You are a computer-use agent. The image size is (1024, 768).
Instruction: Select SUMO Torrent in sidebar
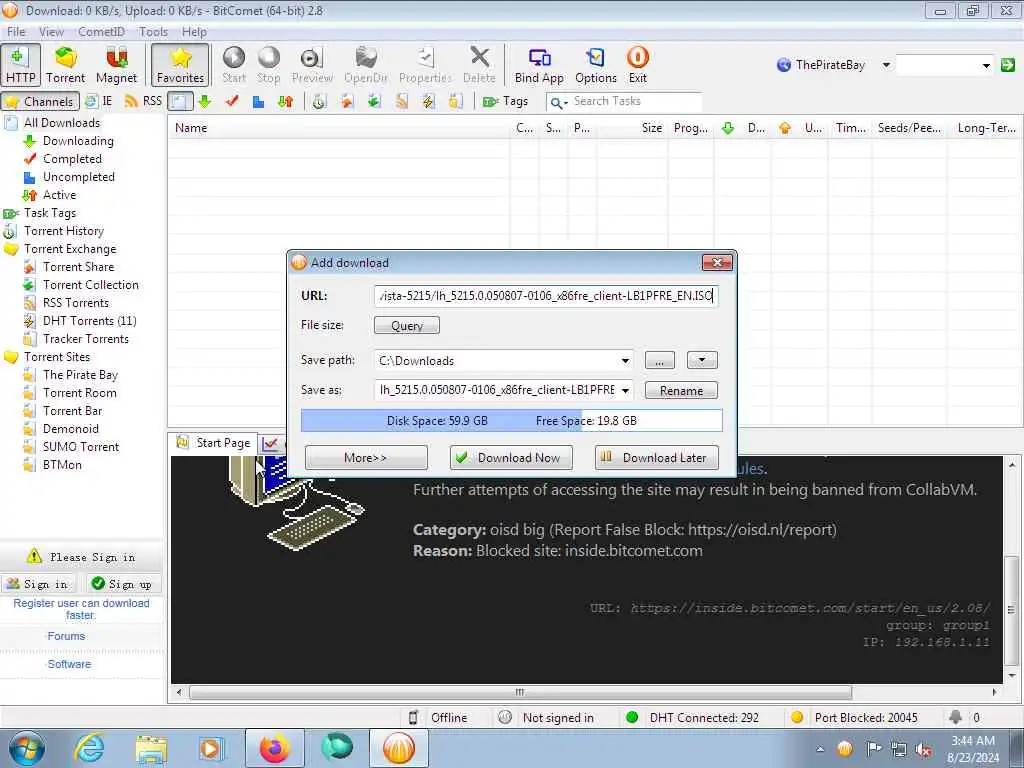81,447
